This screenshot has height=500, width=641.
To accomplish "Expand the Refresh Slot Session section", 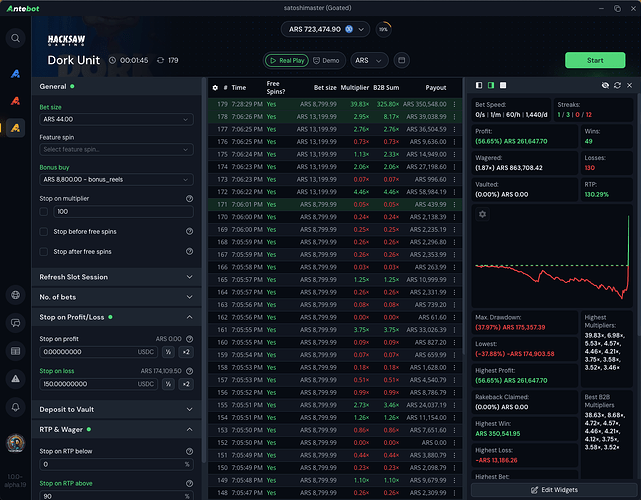I will tap(116, 277).
